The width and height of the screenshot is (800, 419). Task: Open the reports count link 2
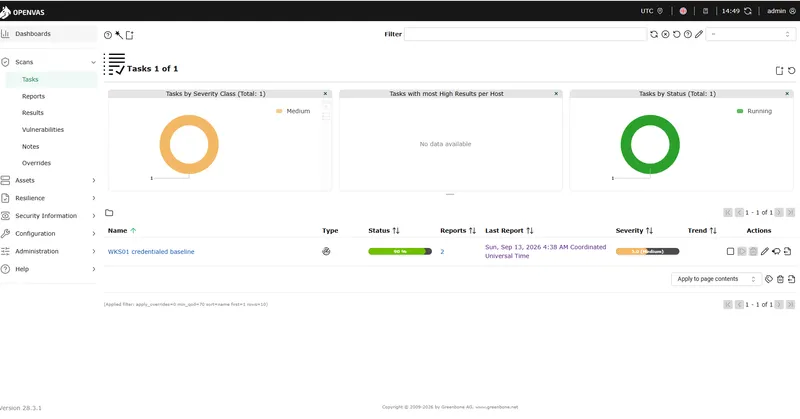click(442, 252)
